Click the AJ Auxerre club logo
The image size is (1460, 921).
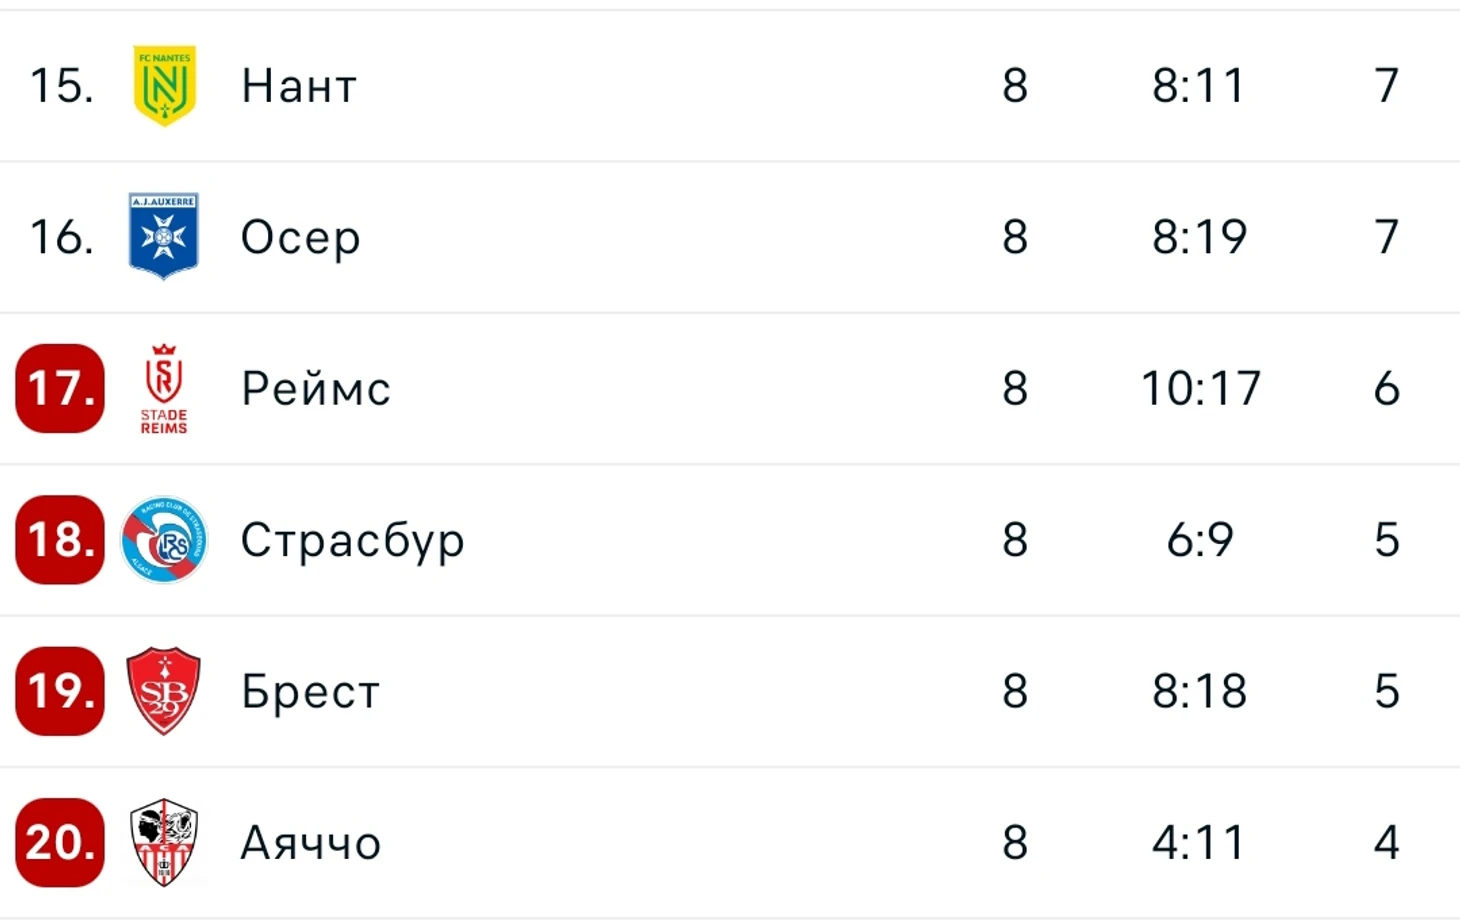pyautogui.click(x=164, y=236)
